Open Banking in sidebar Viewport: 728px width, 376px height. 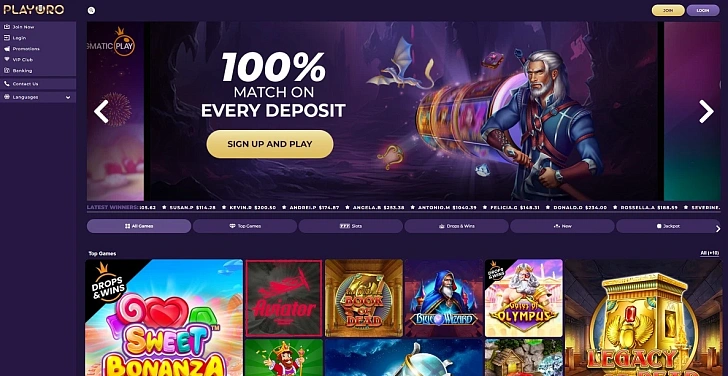click(x=38, y=71)
